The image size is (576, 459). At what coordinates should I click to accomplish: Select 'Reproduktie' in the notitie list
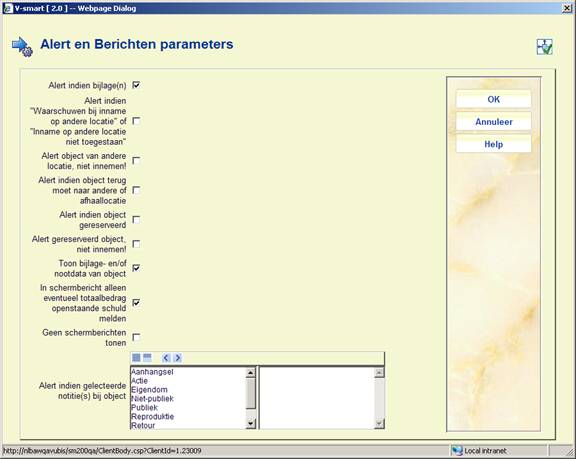point(152,416)
